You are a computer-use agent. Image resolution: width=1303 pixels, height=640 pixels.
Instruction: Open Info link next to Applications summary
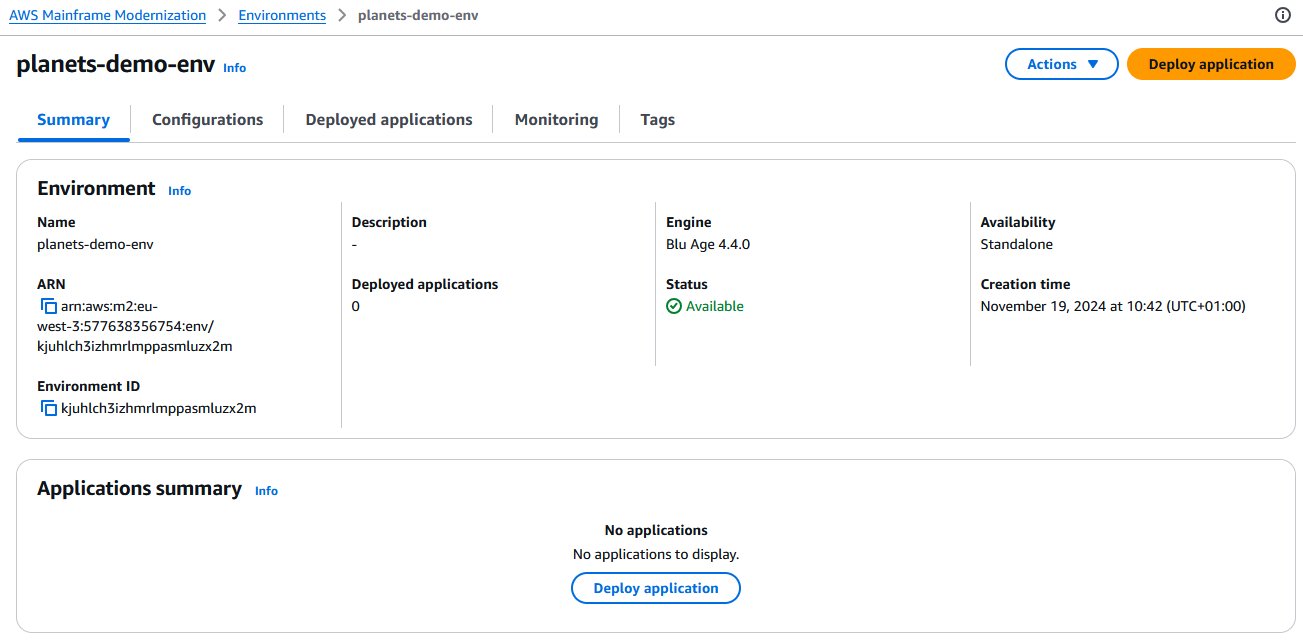pyautogui.click(x=266, y=491)
